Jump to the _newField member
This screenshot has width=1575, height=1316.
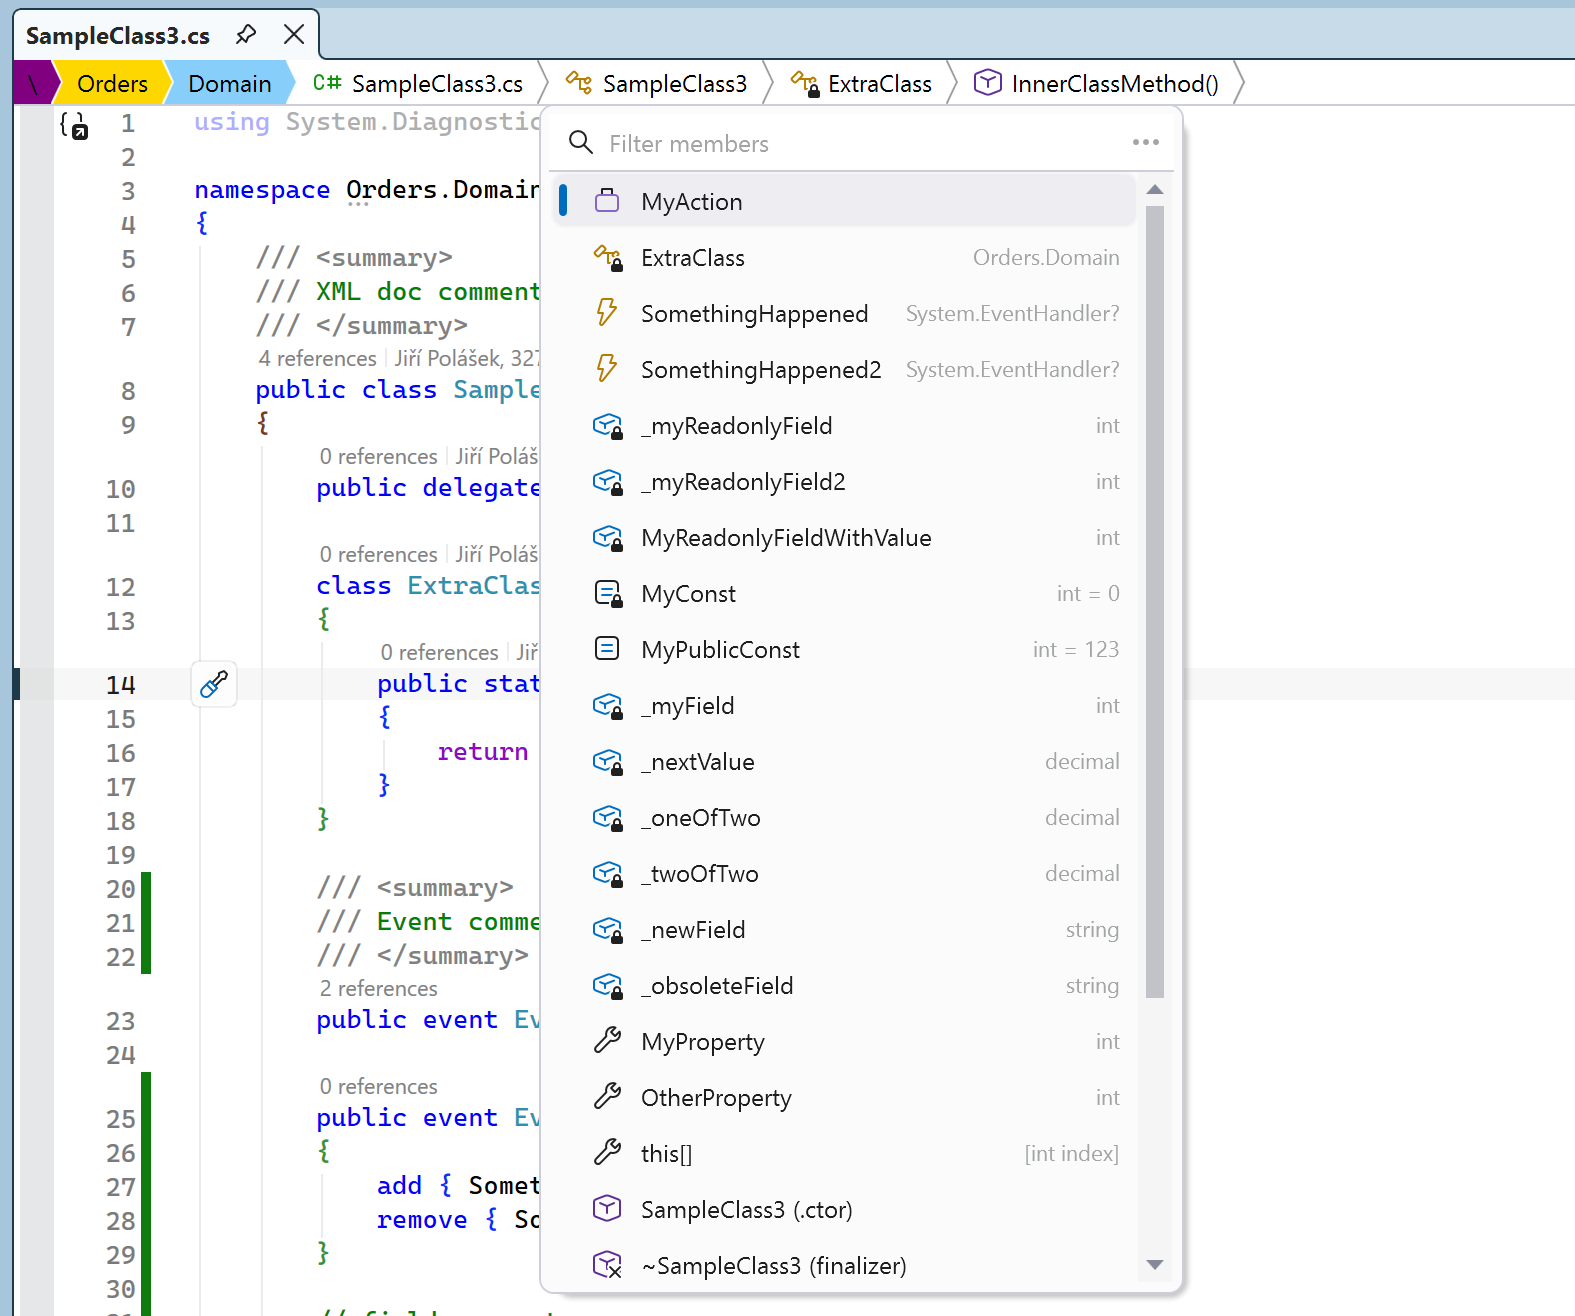844,930
